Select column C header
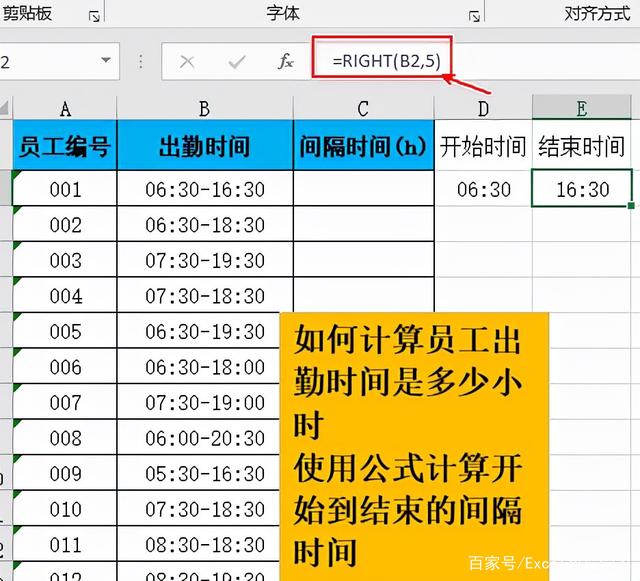The image size is (640, 581). point(363,109)
